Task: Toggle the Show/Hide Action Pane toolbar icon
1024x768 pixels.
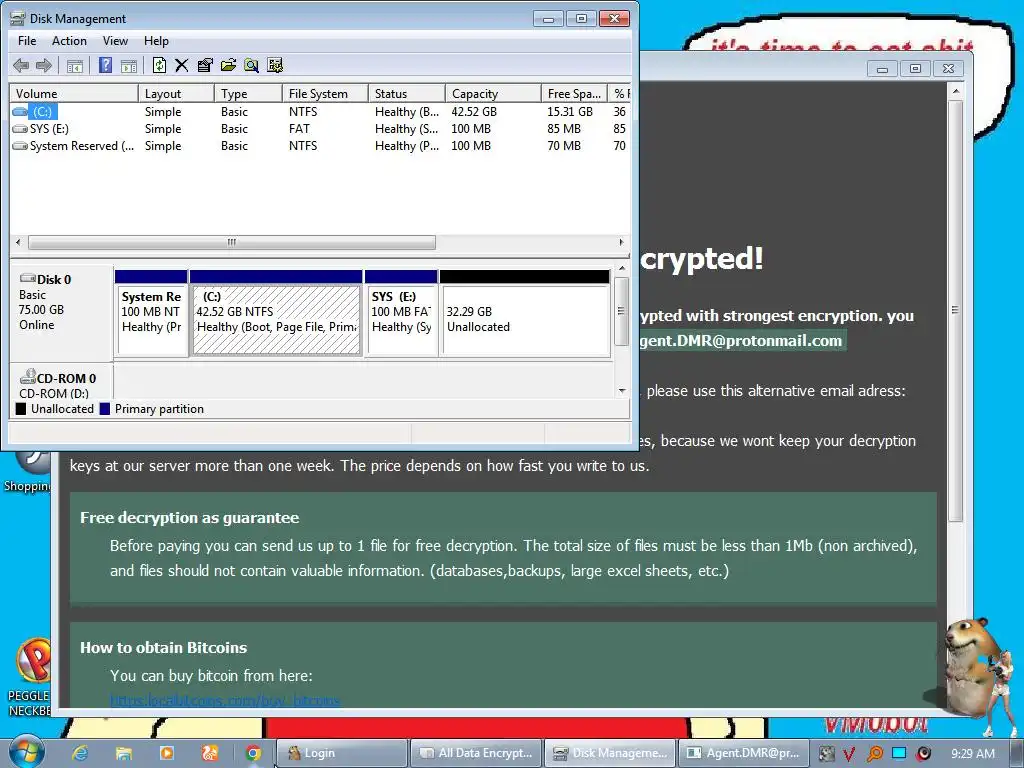Action: point(129,65)
